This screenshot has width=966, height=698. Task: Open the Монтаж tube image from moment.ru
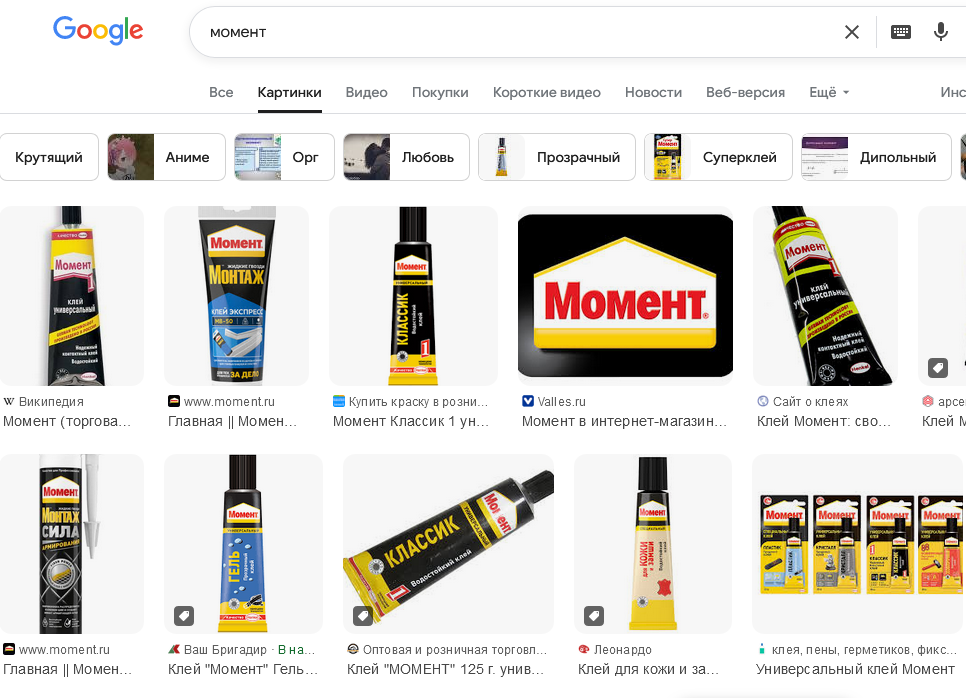[x=236, y=296]
